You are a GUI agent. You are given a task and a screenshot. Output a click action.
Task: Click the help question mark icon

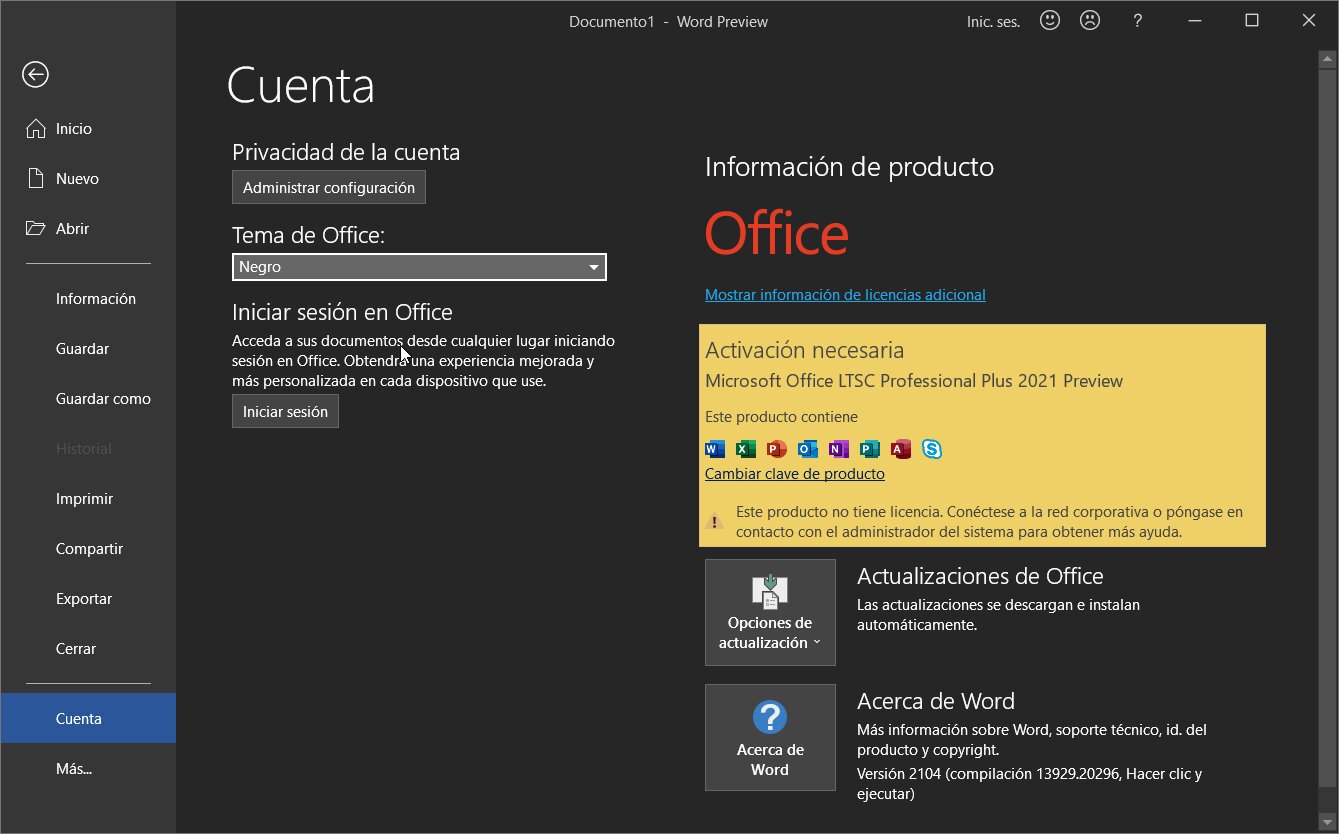point(1137,20)
